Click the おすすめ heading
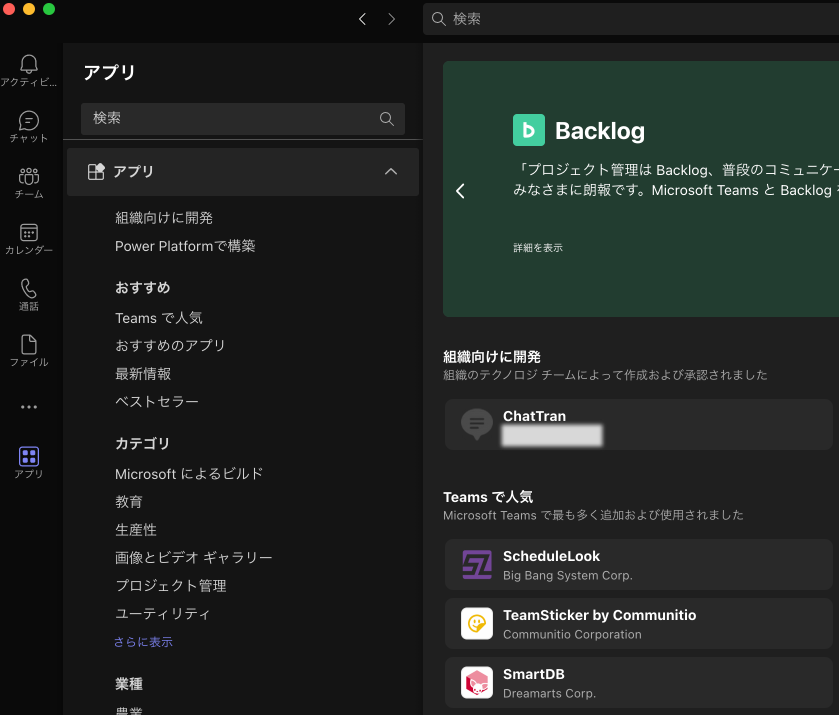This screenshot has width=839, height=715. point(143,288)
